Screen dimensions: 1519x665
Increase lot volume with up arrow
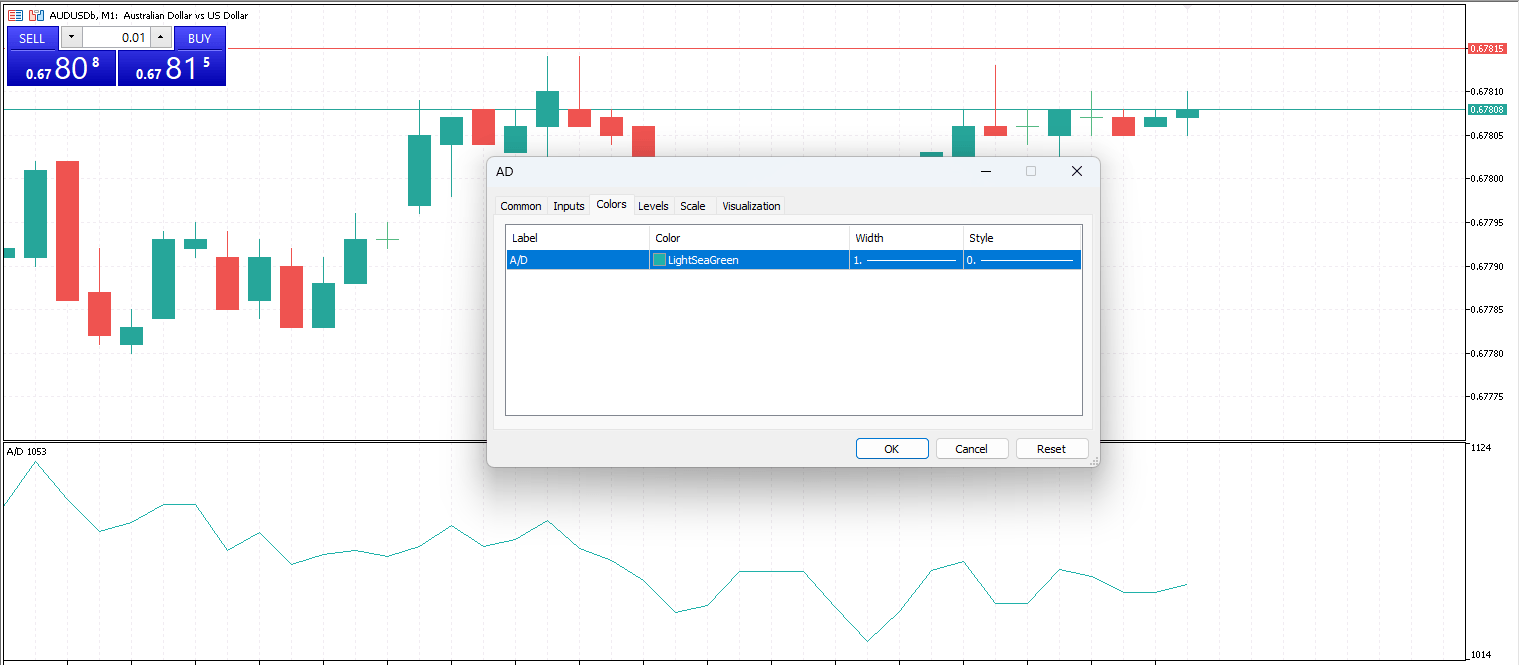point(160,38)
